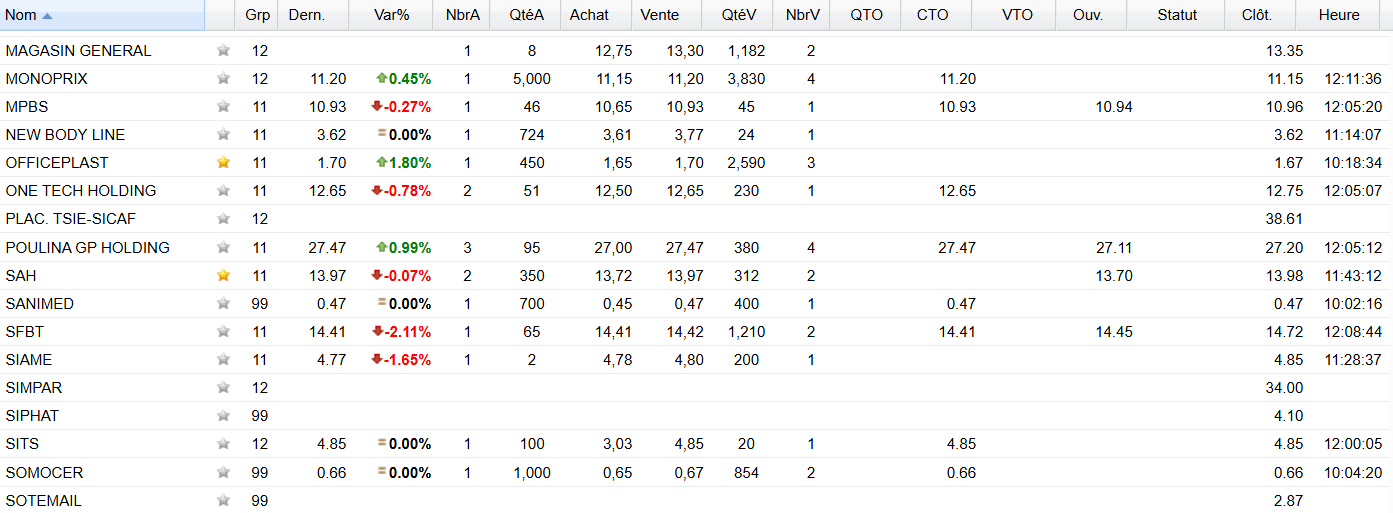Select the Heure column header
This screenshot has width=1393, height=513.
click(1339, 15)
